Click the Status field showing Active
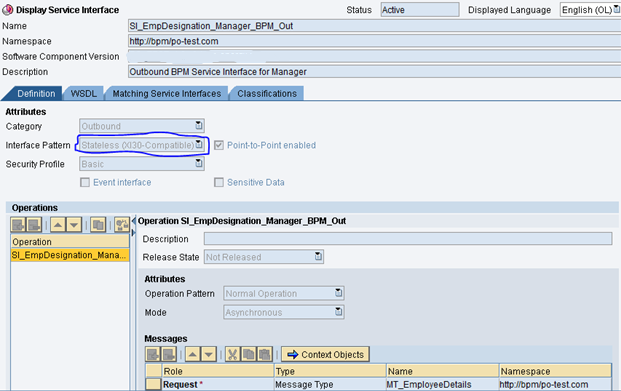 [x=420, y=10]
